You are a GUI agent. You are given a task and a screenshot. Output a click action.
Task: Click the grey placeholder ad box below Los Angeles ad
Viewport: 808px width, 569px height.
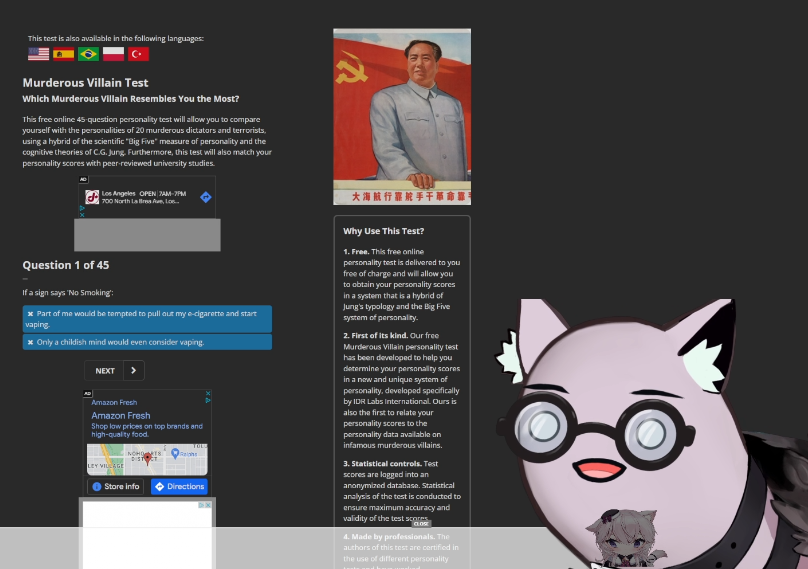coord(147,235)
